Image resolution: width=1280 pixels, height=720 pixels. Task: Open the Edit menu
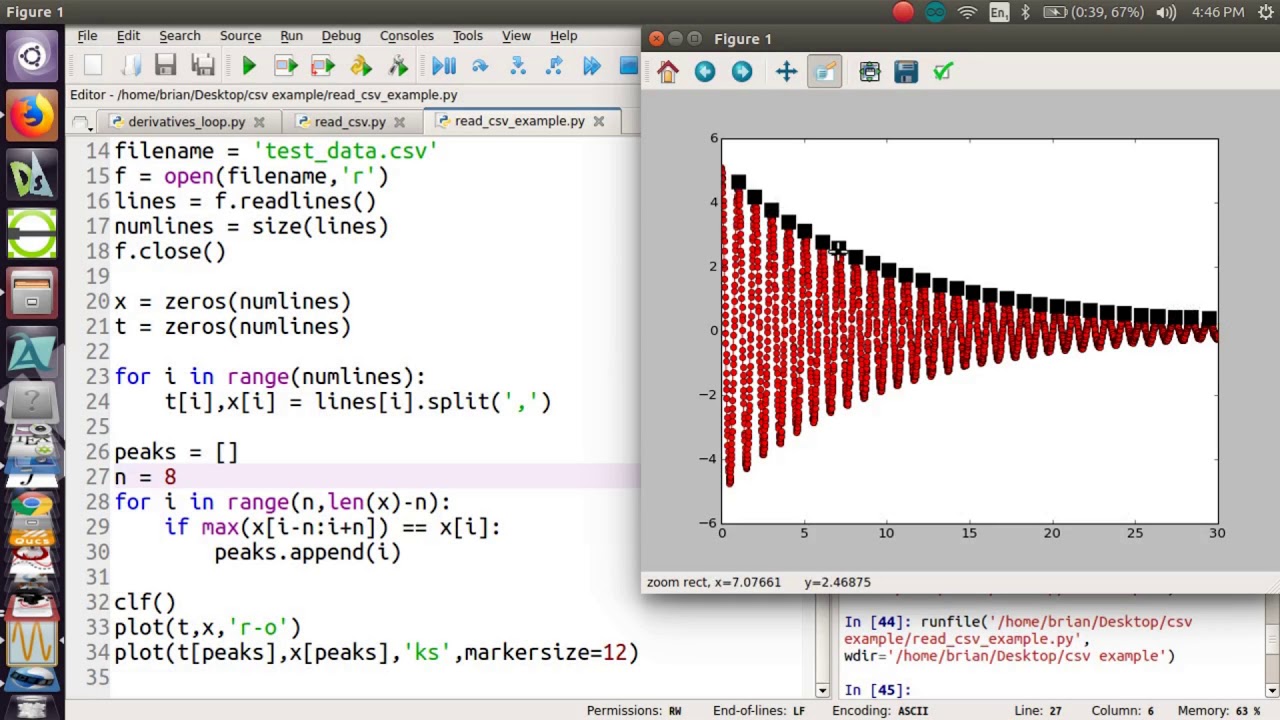click(128, 35)
